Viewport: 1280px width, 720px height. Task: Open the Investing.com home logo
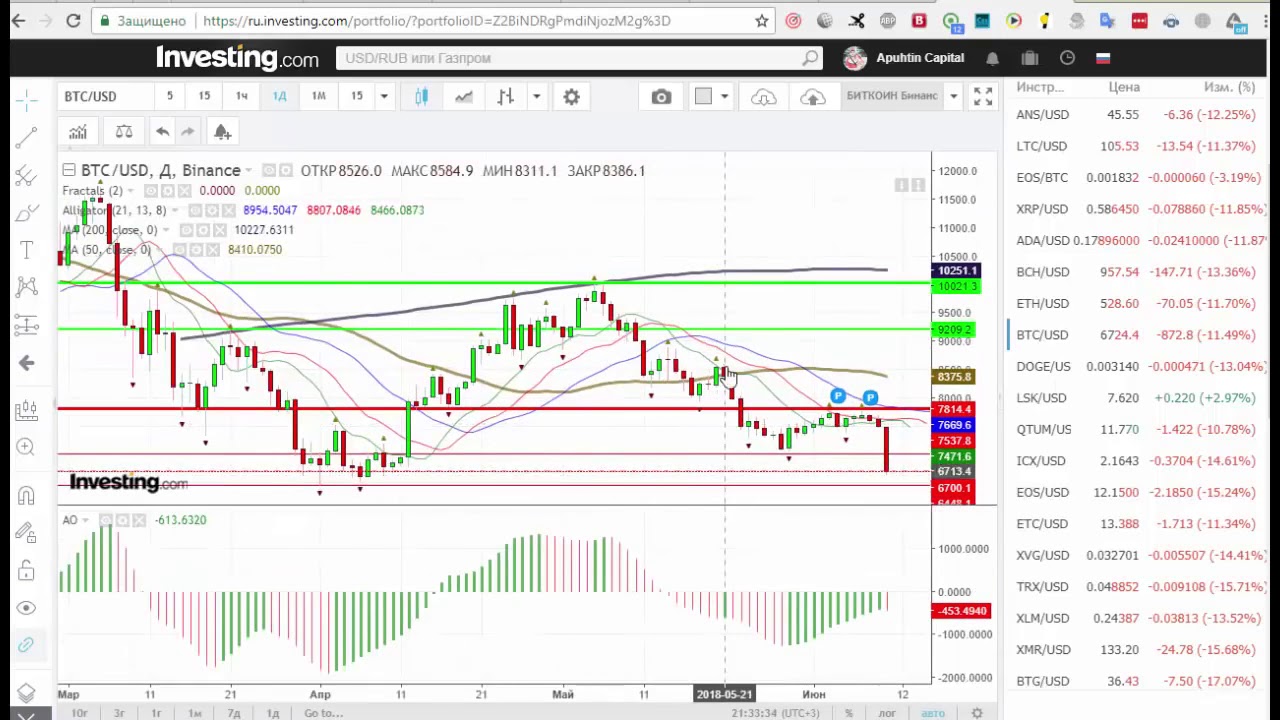point(237,58)
